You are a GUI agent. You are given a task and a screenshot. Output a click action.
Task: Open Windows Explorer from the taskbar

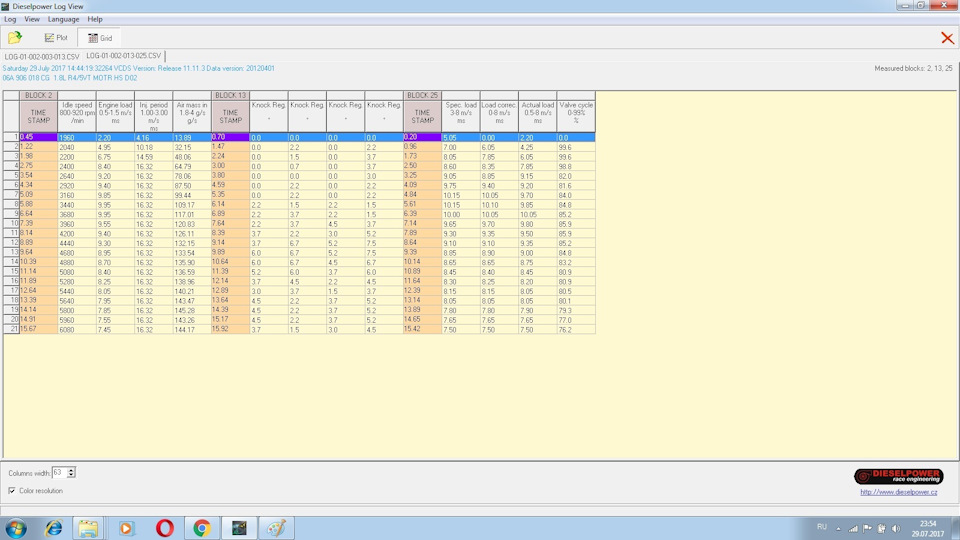[x=88, y=528]
